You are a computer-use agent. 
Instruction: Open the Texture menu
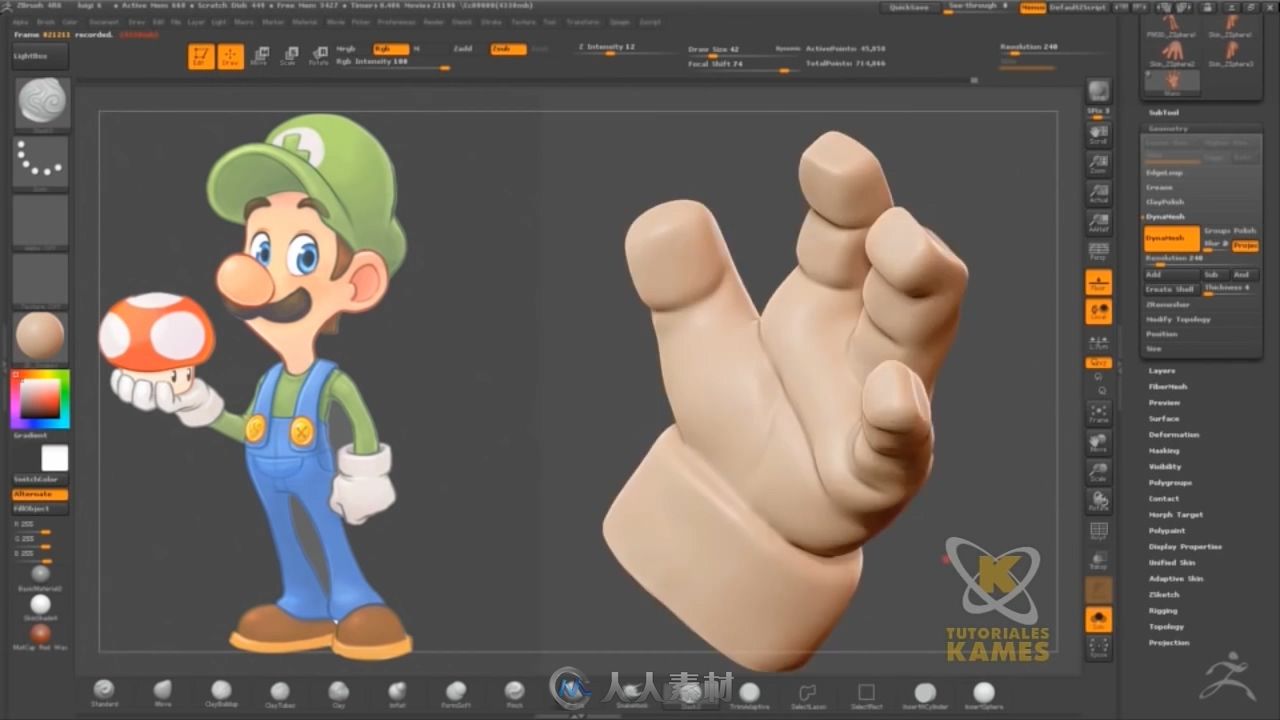522,21
